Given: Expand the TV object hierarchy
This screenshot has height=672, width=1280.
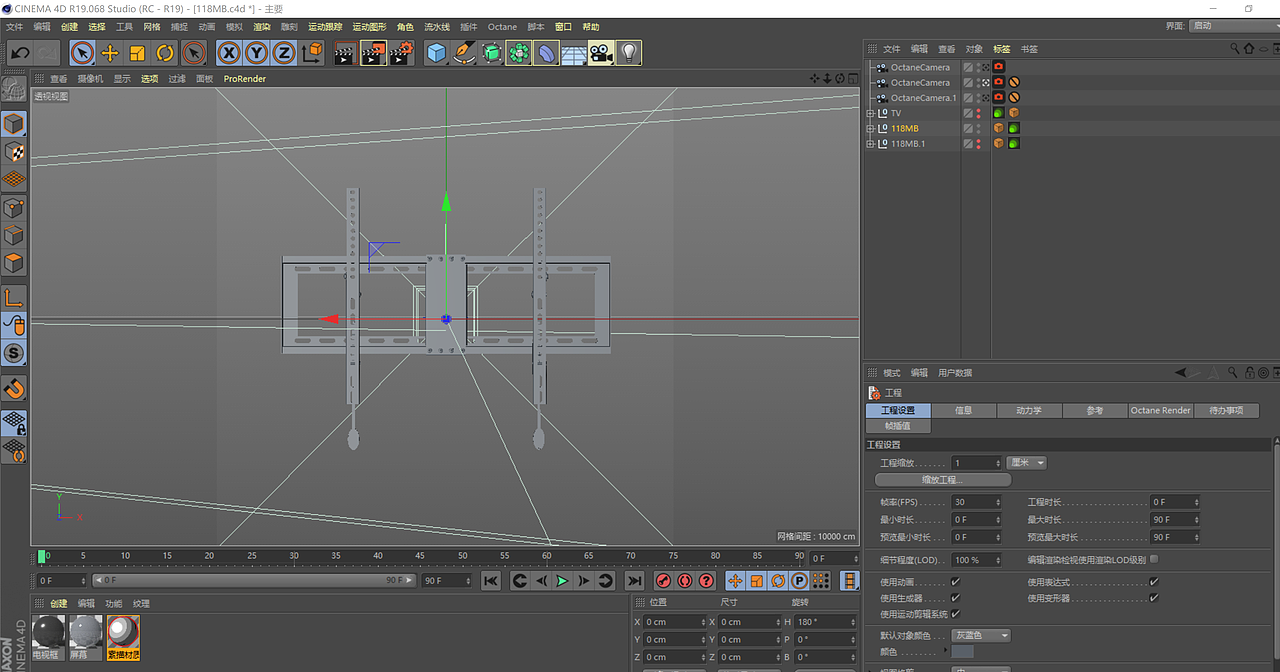Looking at the screenshot, I should pos(871,114).
